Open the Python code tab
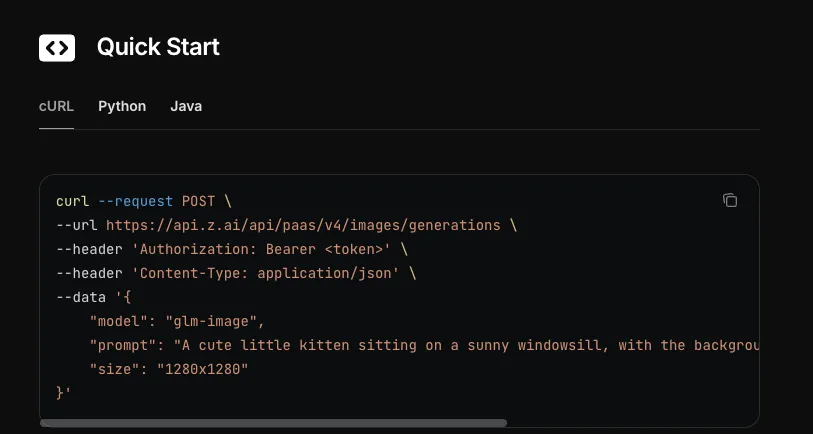Screen dimensions: 813x434 (122, 106)
